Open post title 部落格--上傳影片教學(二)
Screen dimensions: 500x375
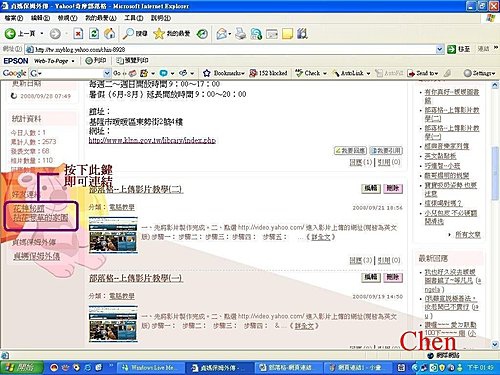[x=136, y=189]
